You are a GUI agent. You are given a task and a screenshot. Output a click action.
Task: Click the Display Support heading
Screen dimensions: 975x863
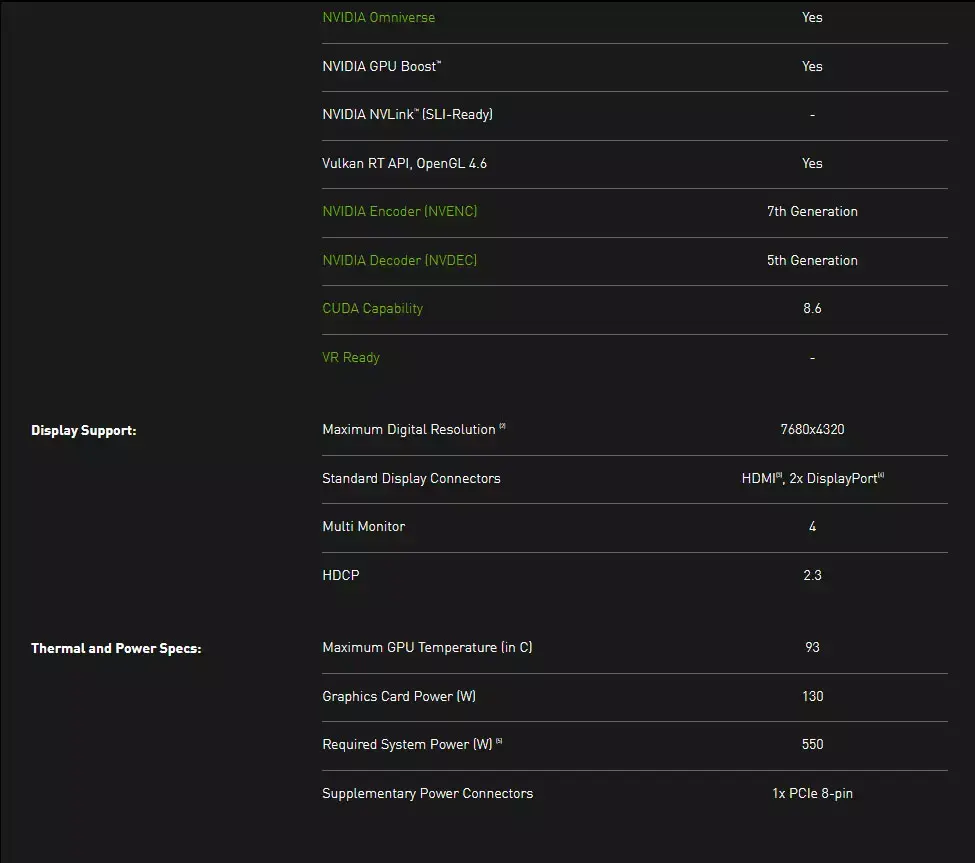click(83, 430)
